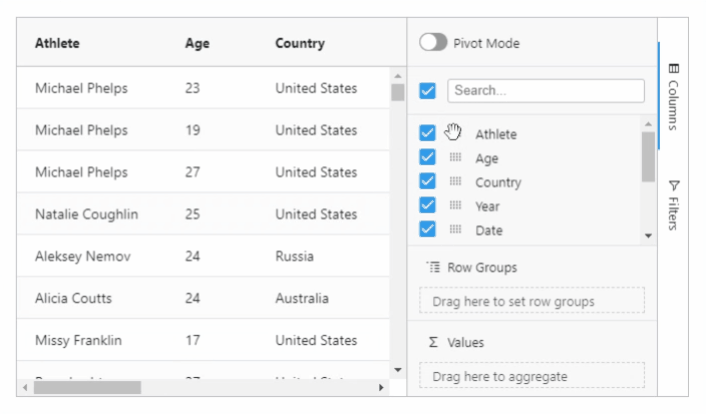
Task: Click the Date column drag handle icon
Action: pos(455,230)
